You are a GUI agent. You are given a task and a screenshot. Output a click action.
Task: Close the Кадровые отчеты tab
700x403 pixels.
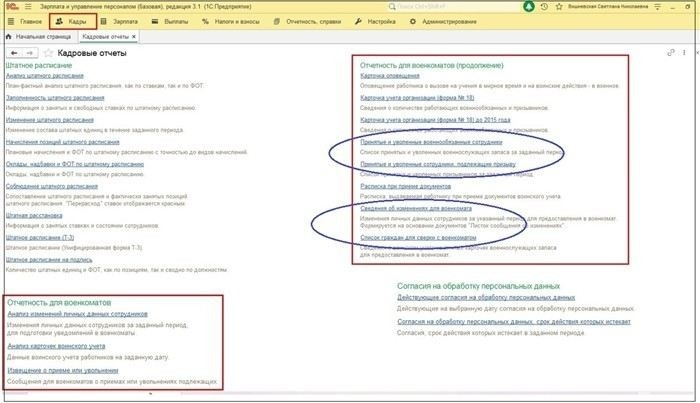click(133, 37)
